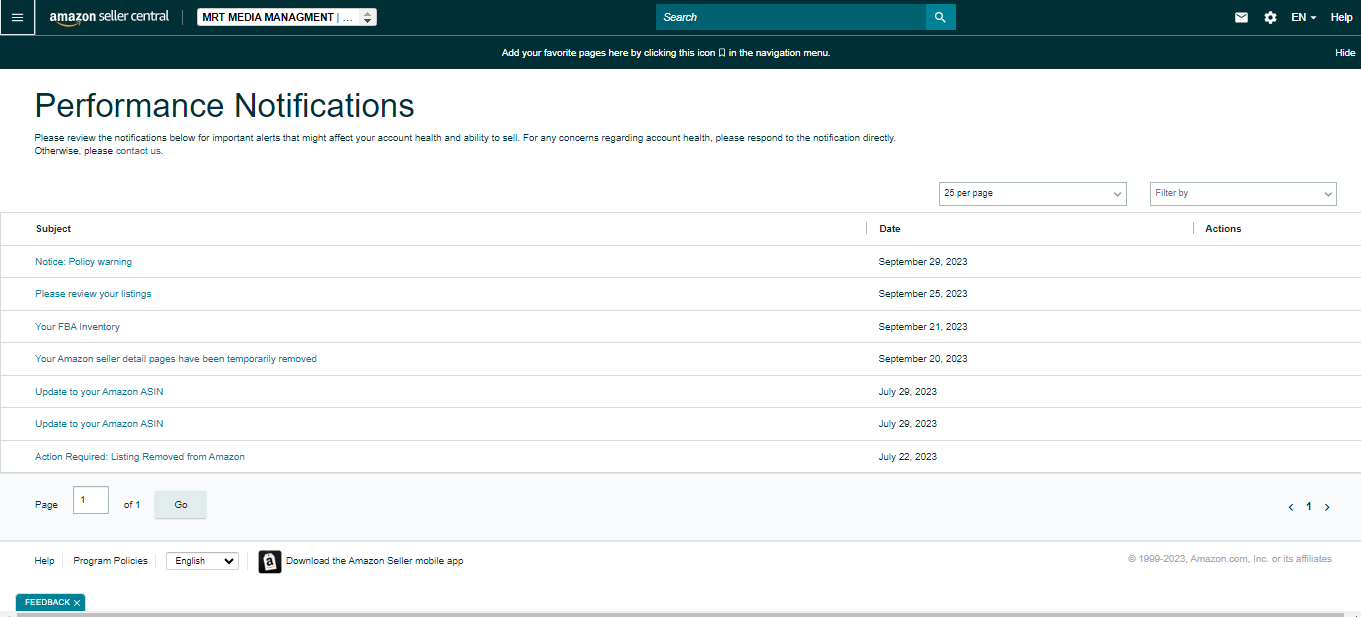This screenshot has height=617, width=1361.
Task: Click the September 25, 2023 date cell
Action: (923, 294)
